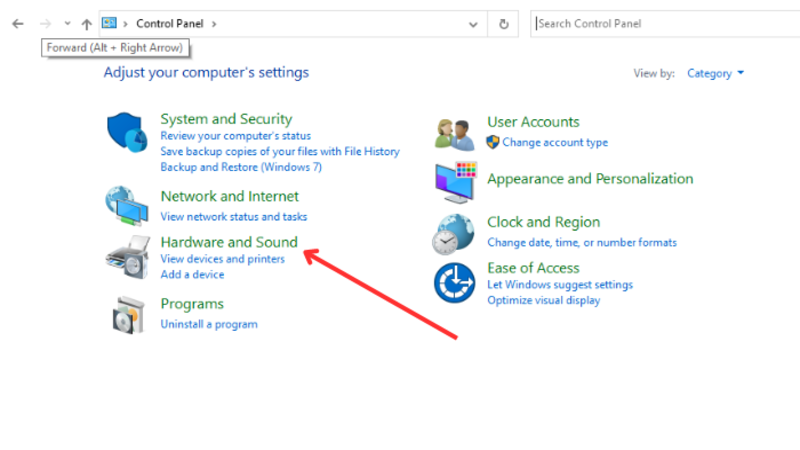
Task: Click the View by: label
Action: tap(654, 73)
